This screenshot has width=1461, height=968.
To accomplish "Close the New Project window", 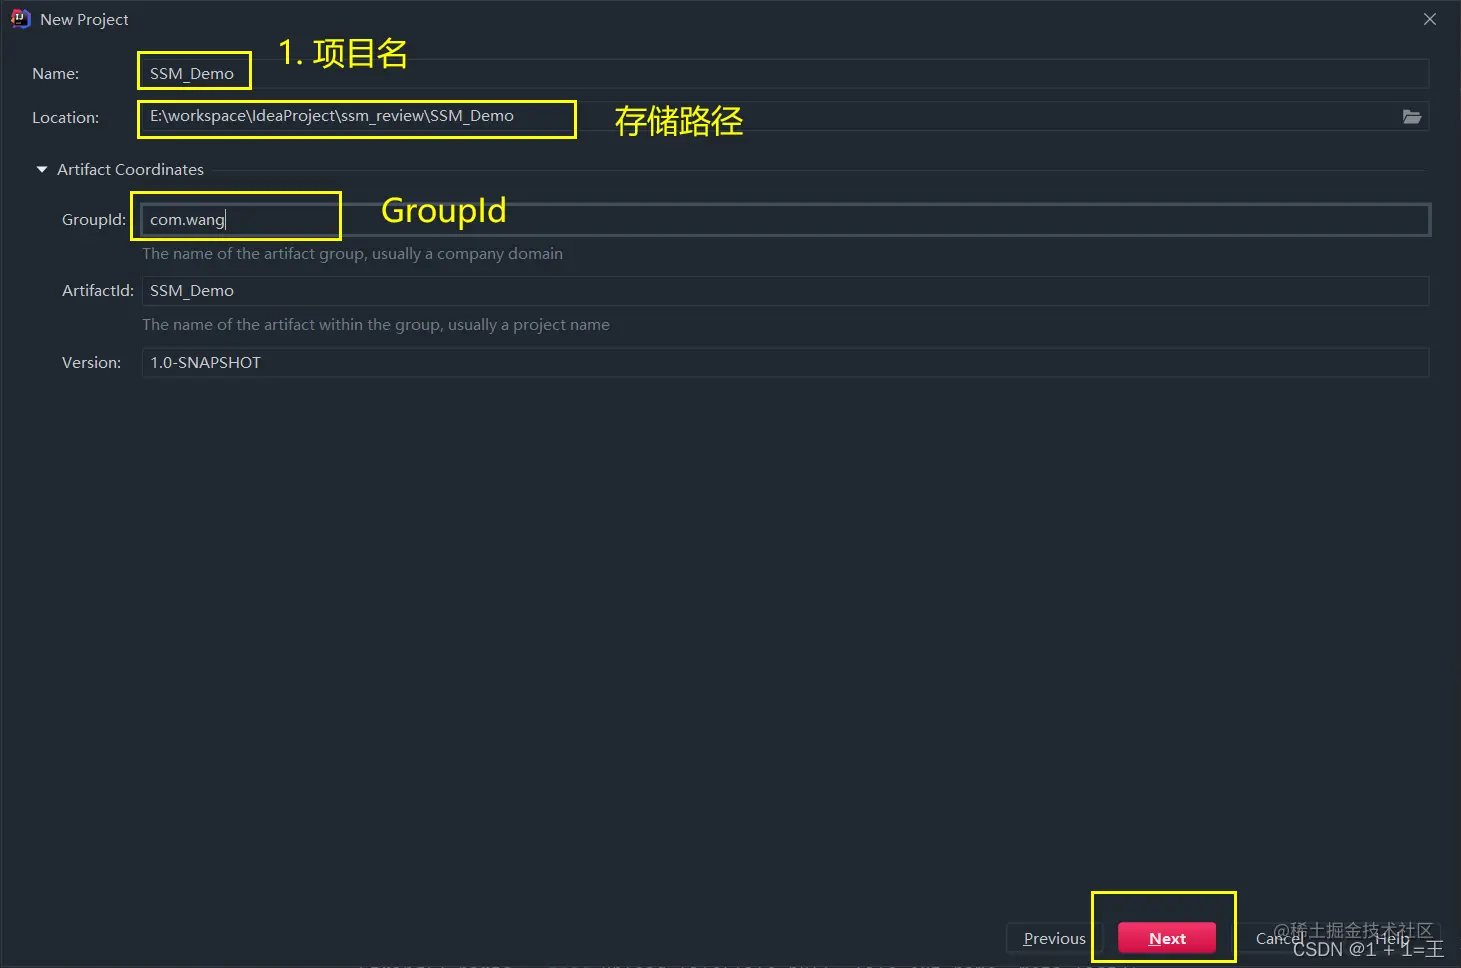I will pyautogui.click(x=1430, y=19).
